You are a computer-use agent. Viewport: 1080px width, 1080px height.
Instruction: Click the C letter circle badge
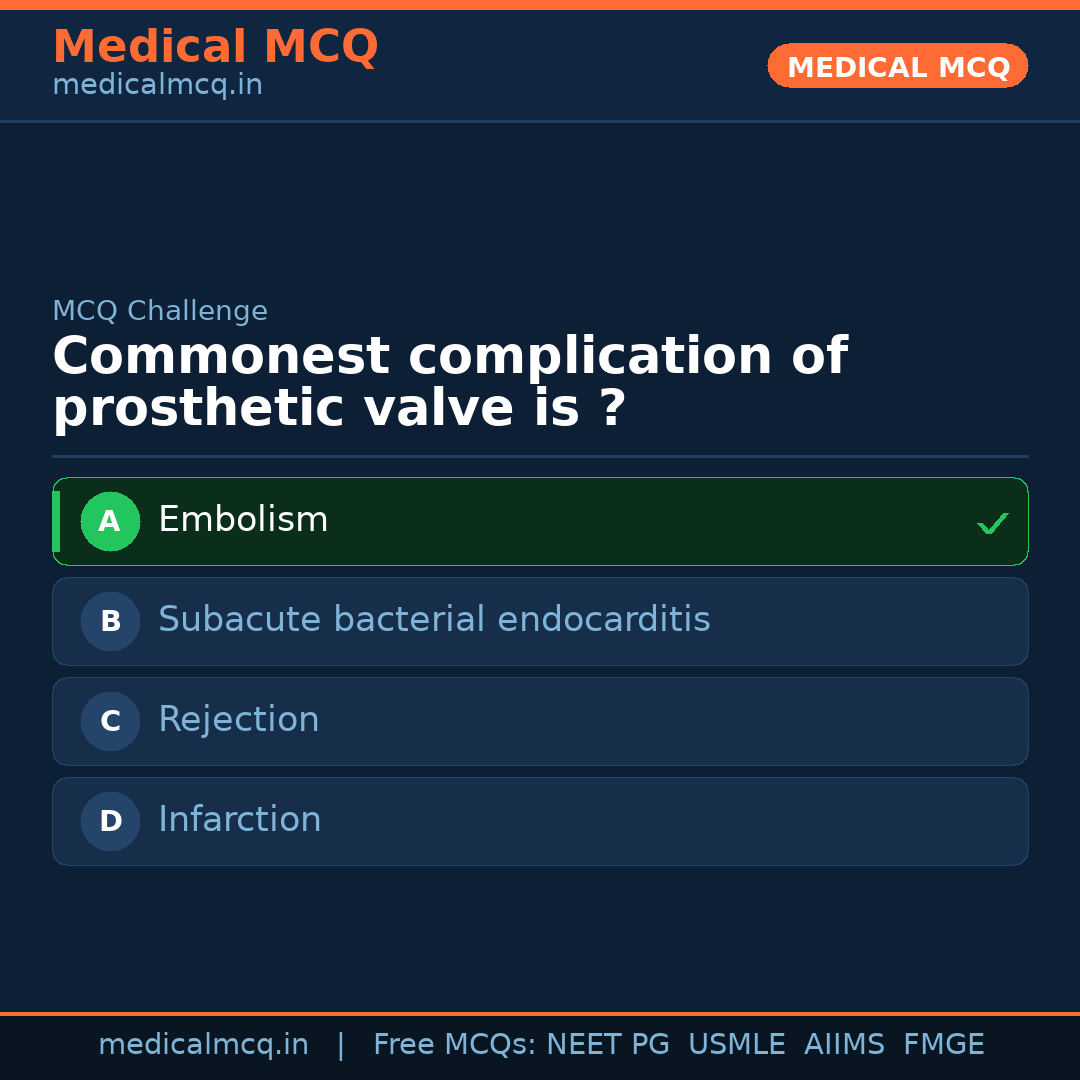pyautogui.click(x=110, y=722)
